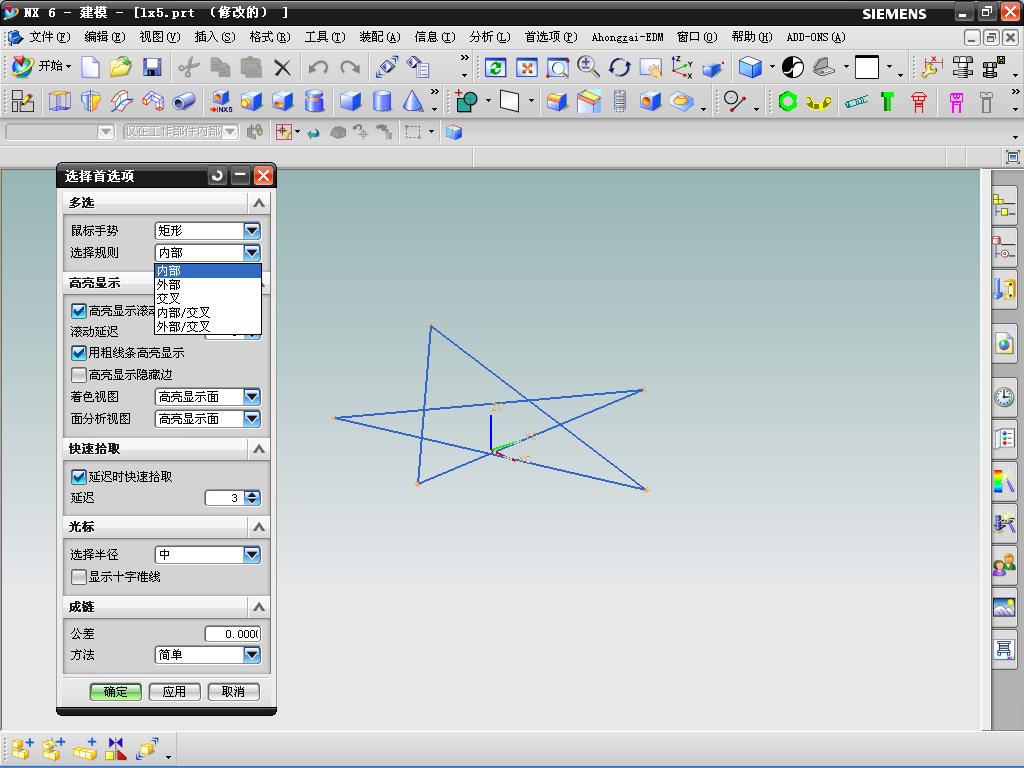
Task: Click the Refresh view icon
Action: (496, 67)
